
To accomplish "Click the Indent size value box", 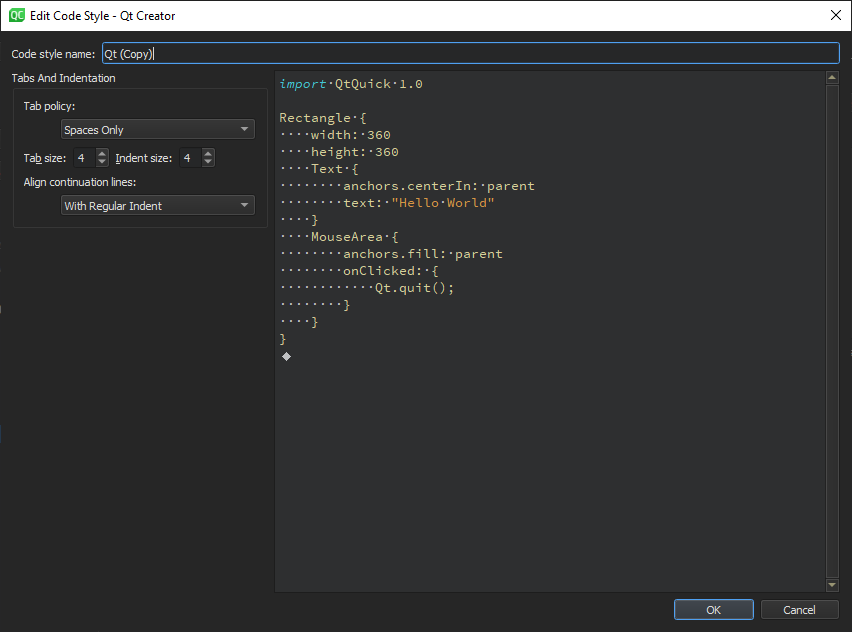I will (189, 157).
